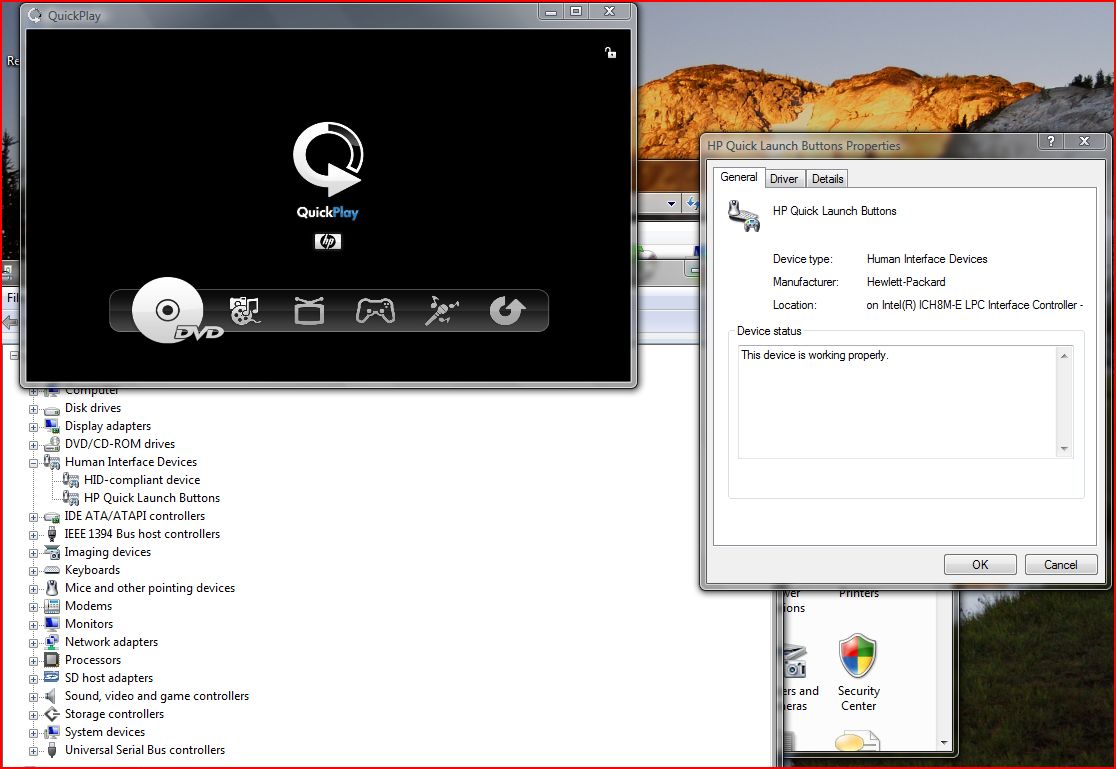Viewport: 1116px width, 769px height.
Task: Click the Sound, video and game controllers icon
Action: [51, 696]
